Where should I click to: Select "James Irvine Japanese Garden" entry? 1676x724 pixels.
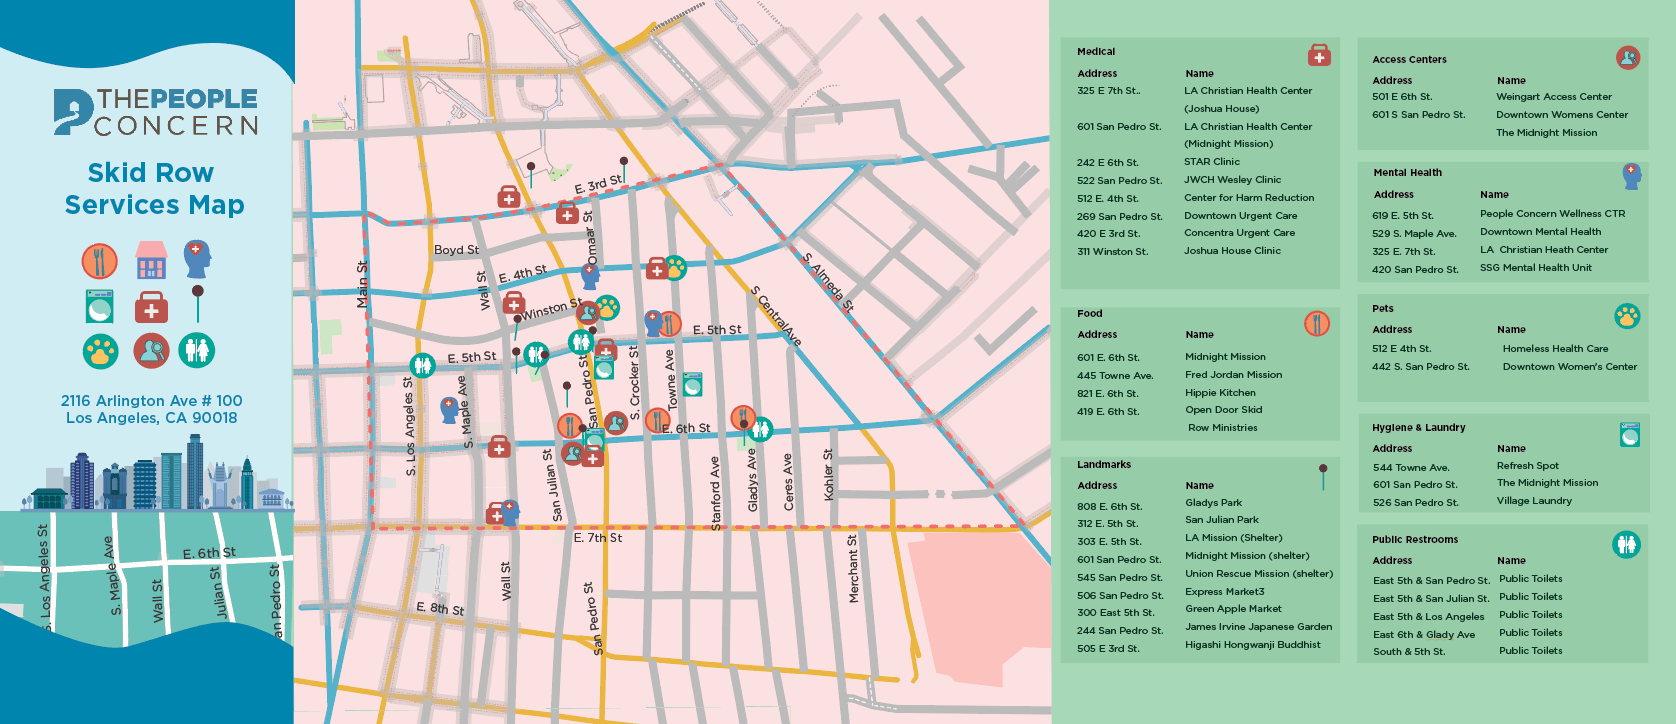coord(1259,627)
